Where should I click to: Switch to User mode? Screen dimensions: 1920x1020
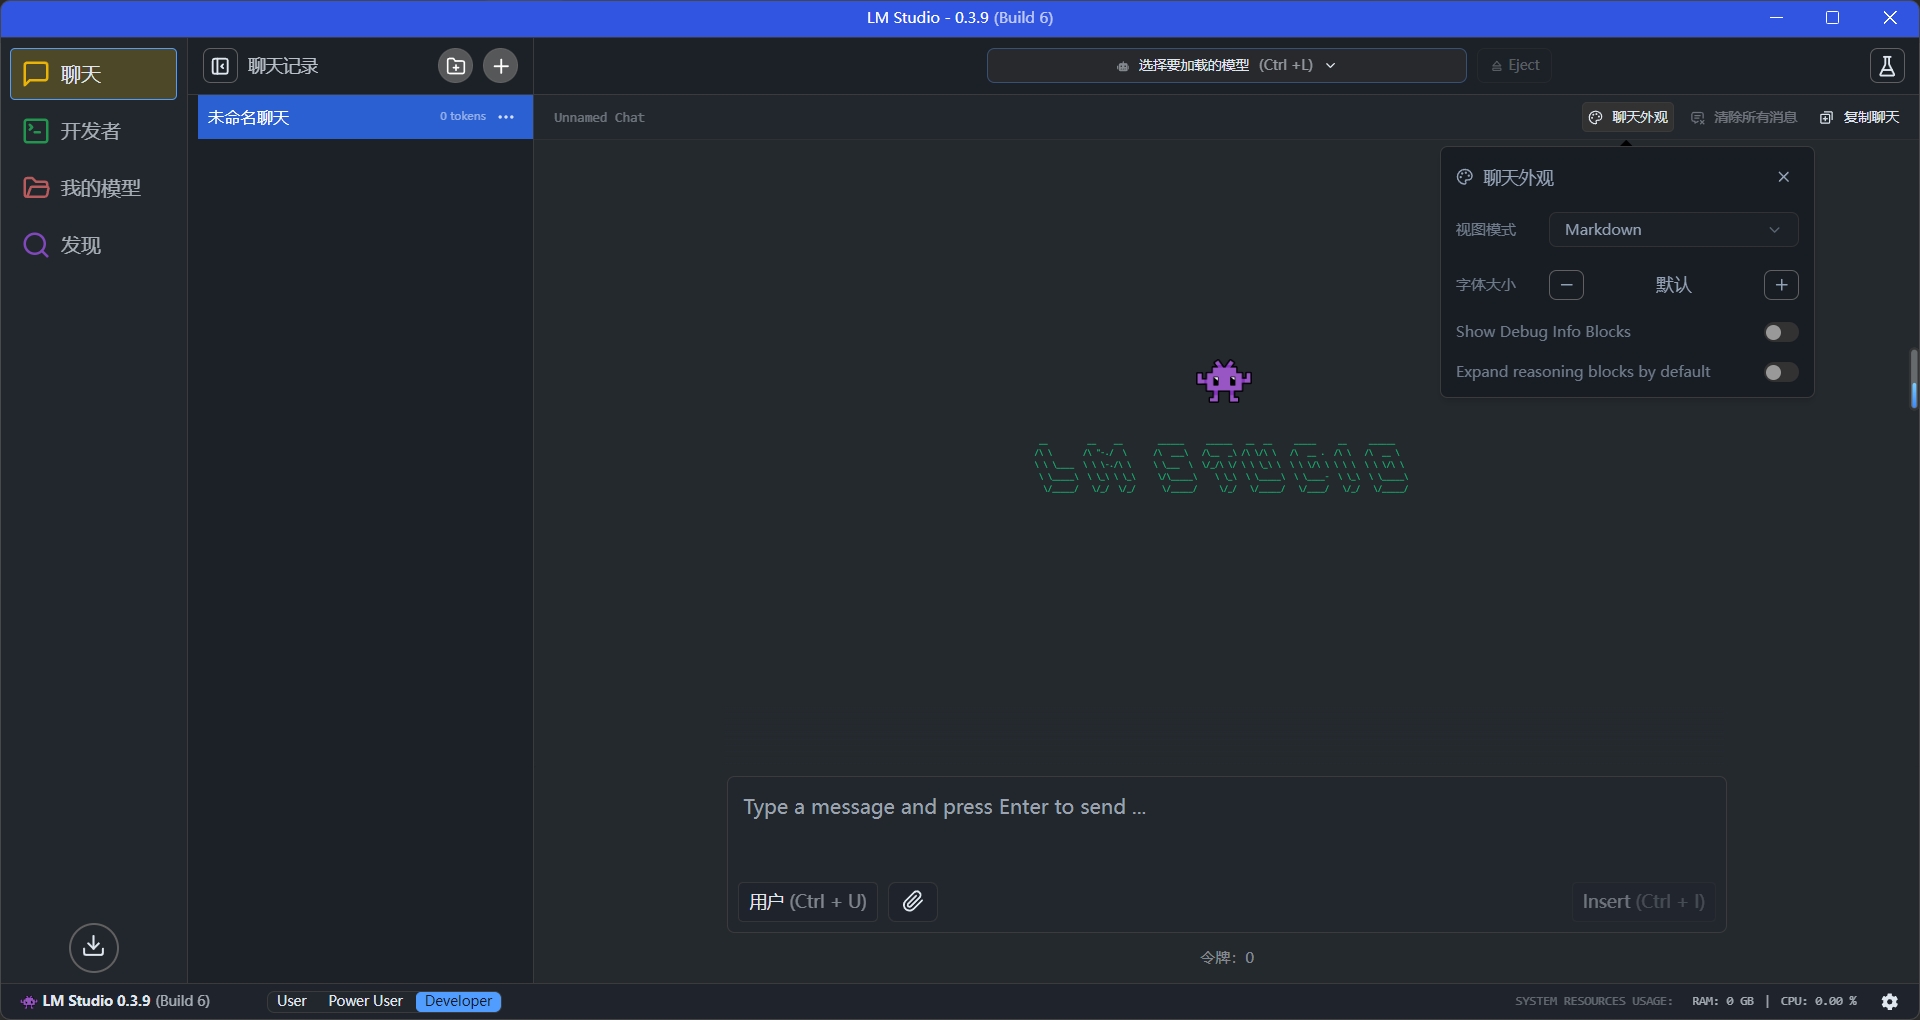pyautogui.click(x=292, y=1001)
